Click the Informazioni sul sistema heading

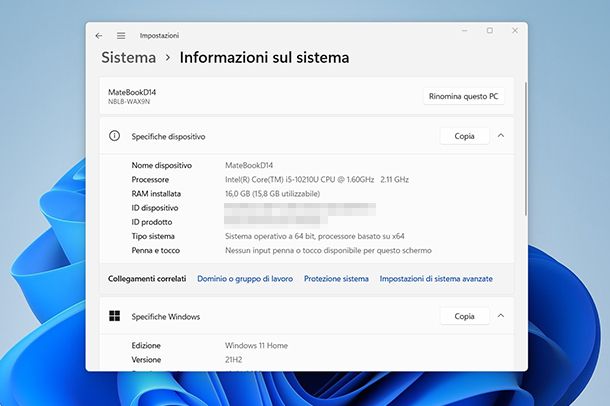264,58
